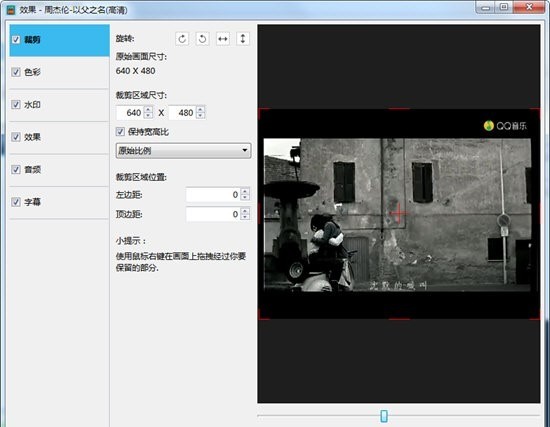Click the 顶边距 input field
This screenshot has width=550, height=427.
213,214
